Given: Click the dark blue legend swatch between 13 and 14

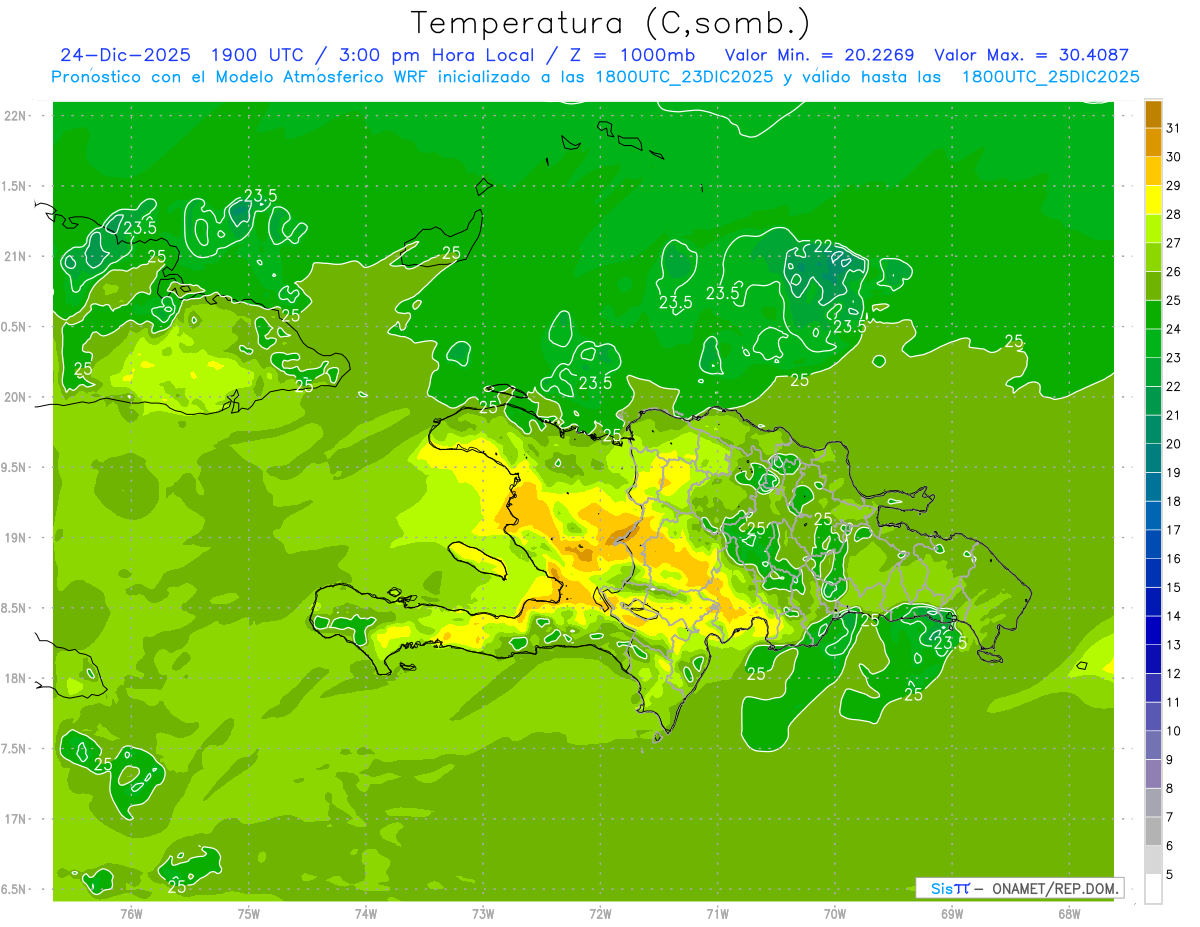Looking at the screenshot, I should [1153, 630].
